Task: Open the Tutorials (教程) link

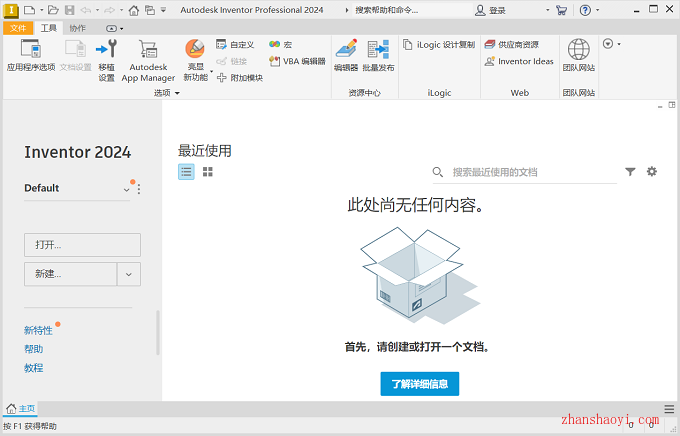Action: point(33,368)
